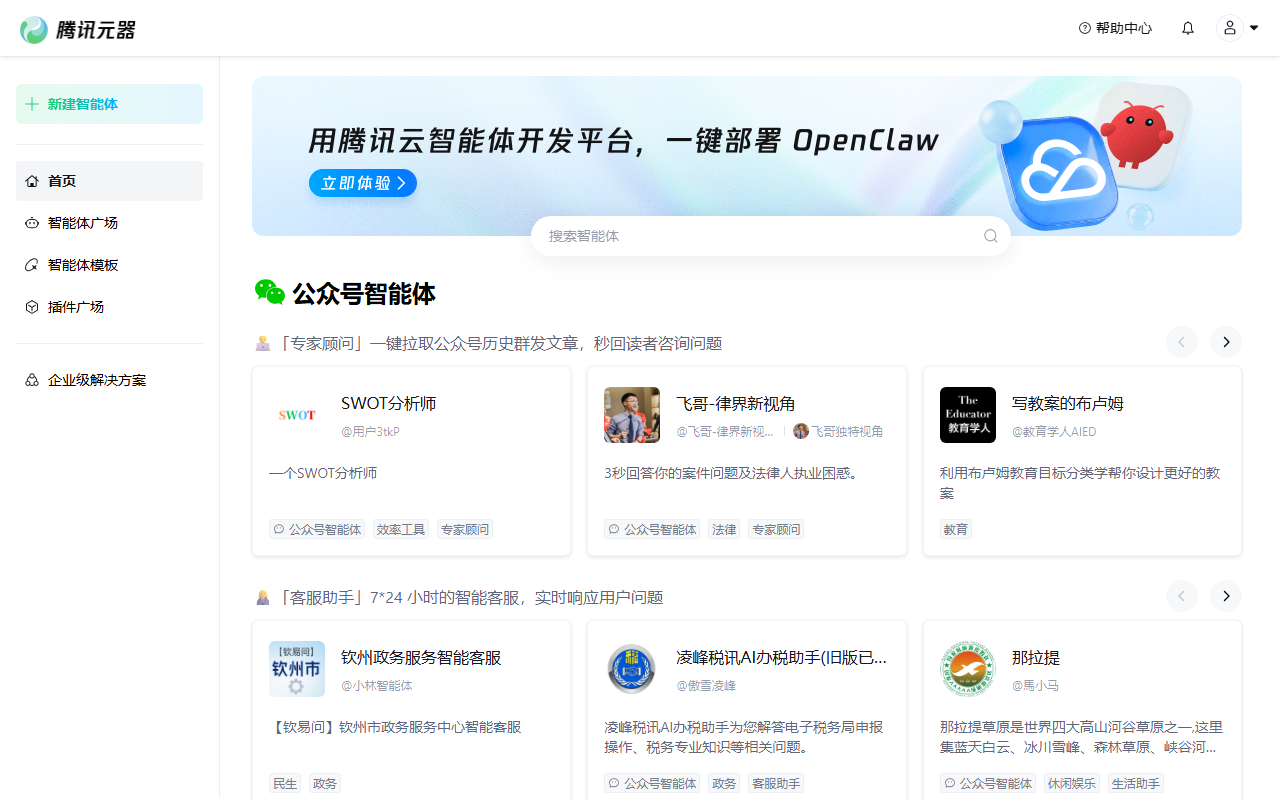
Task: Click the 智能体广场 robot icon
Action: click(32, 223)
